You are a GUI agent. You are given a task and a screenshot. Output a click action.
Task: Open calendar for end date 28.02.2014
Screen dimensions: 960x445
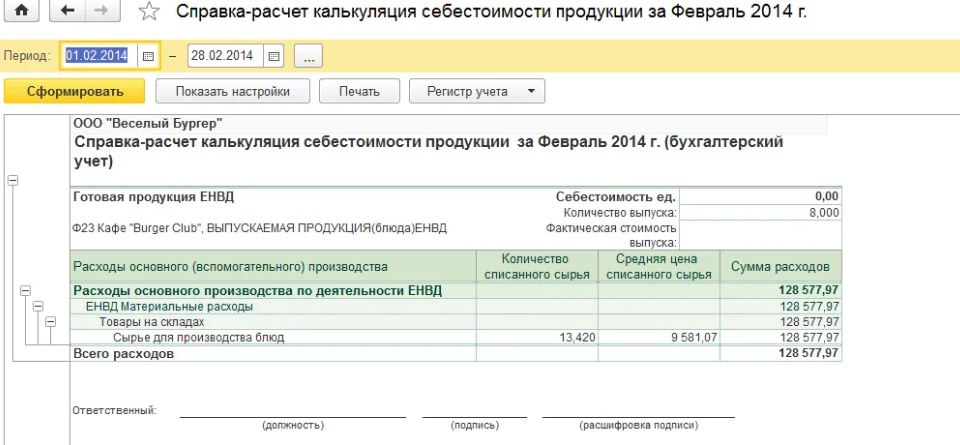[274, 56]
